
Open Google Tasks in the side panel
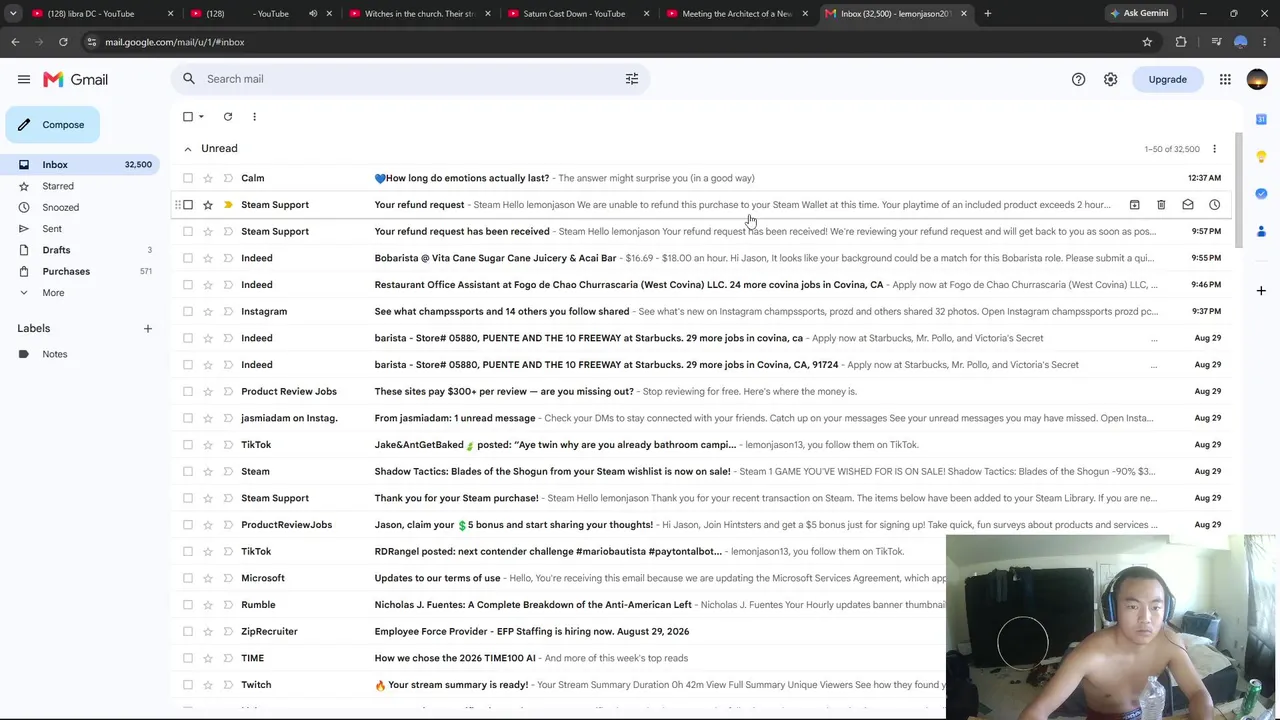point(1261,194)
